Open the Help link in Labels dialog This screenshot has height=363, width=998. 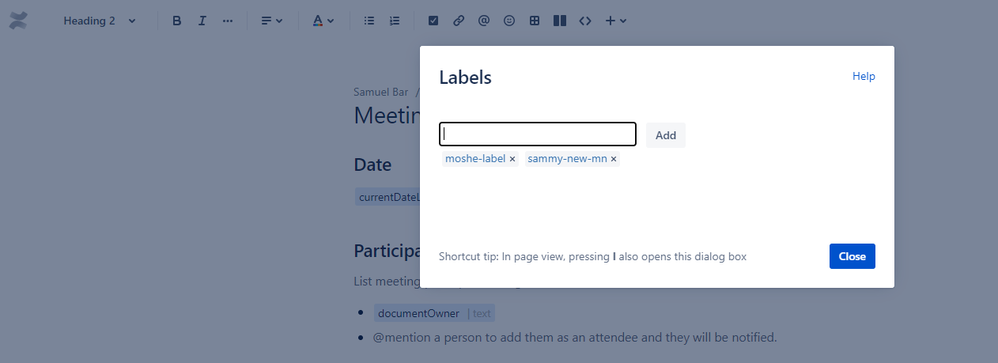pos(864,76)
